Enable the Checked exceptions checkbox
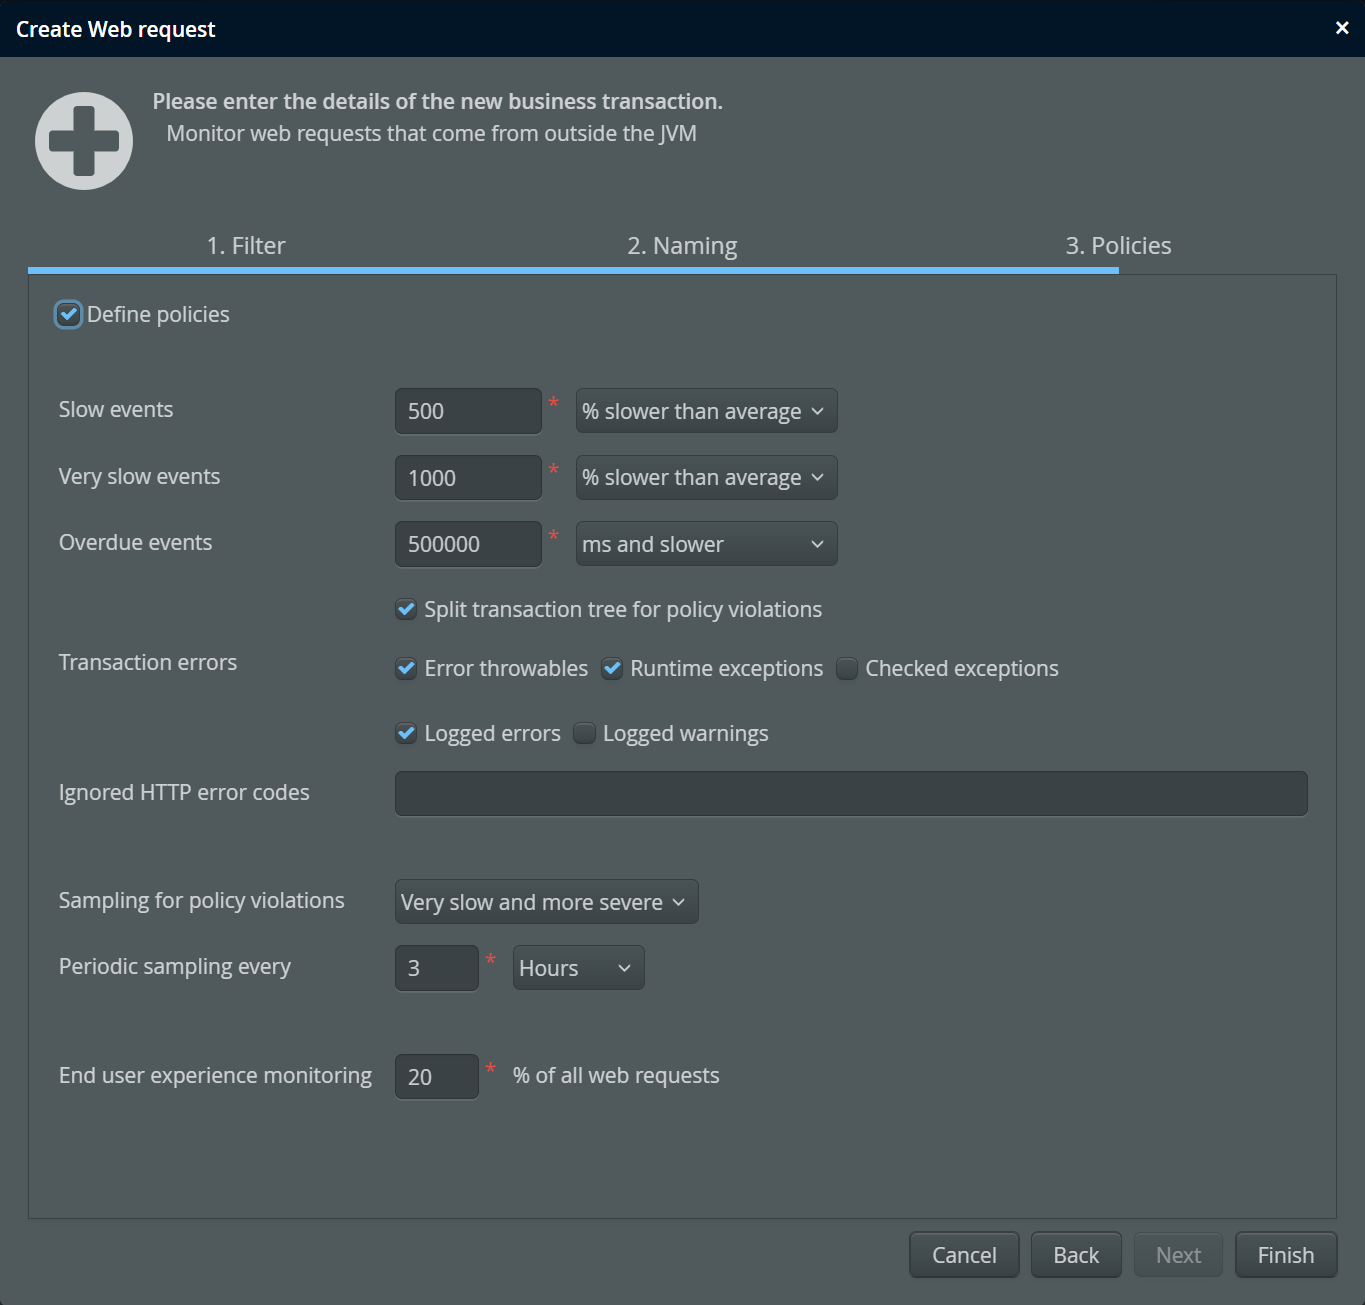 [847, 669]
